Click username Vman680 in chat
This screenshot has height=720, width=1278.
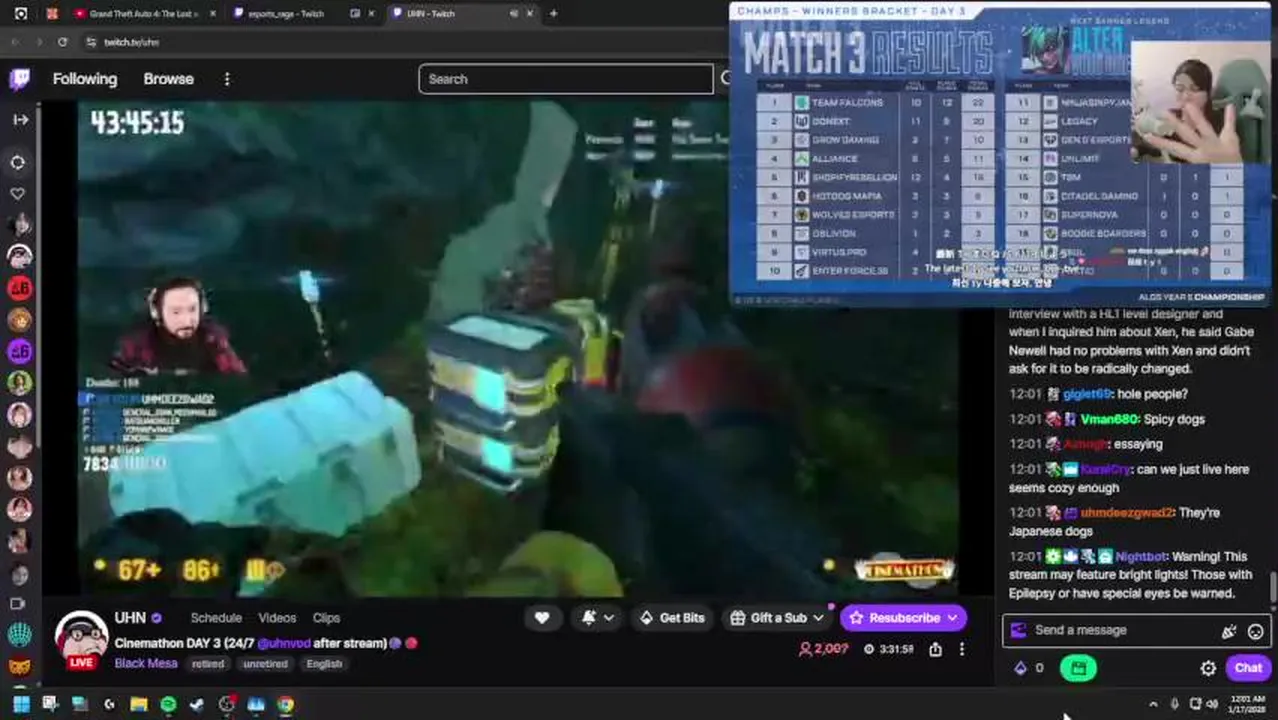tap(1110, 419)
